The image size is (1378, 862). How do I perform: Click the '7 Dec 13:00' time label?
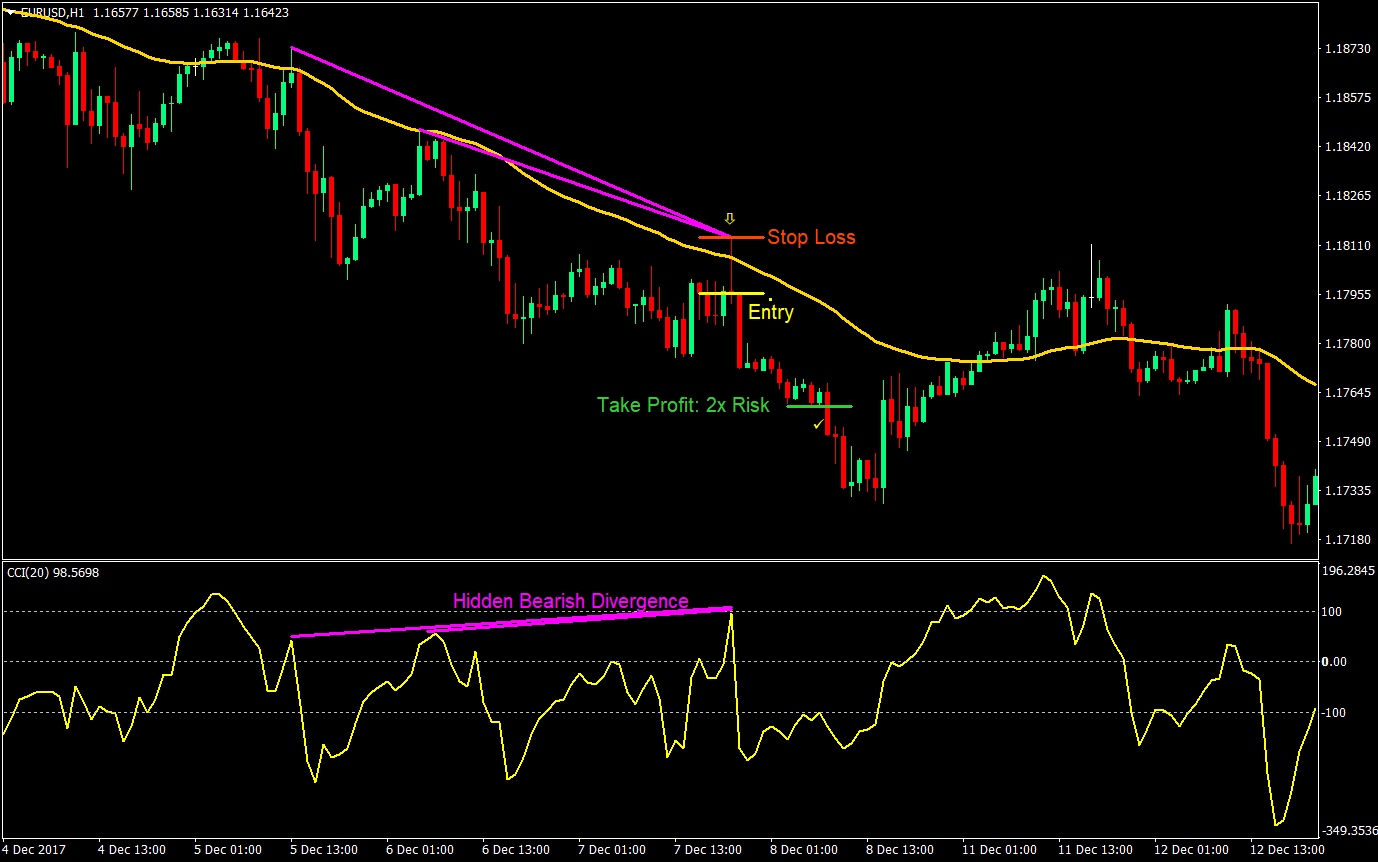click(708, 850)
